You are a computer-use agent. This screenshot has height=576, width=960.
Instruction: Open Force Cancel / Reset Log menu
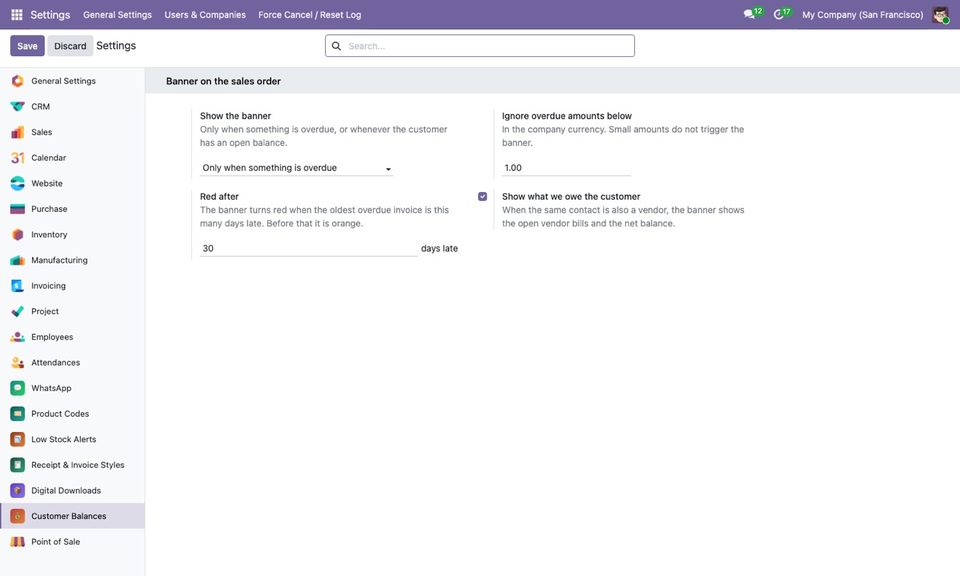[310, 15]
